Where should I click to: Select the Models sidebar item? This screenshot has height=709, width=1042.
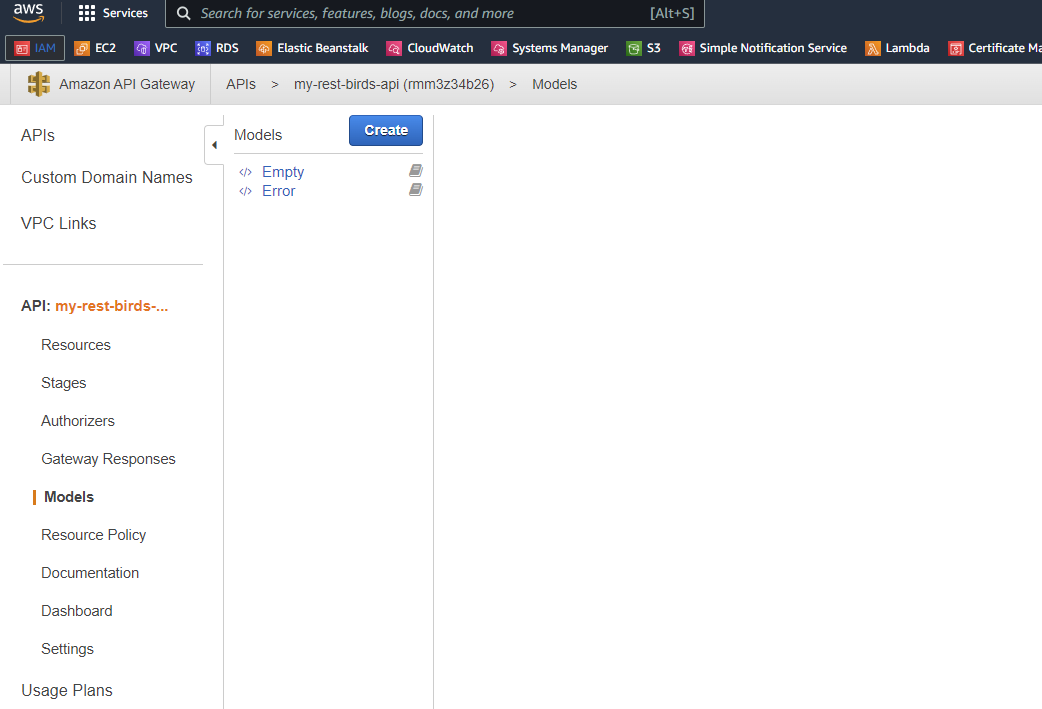69,497
